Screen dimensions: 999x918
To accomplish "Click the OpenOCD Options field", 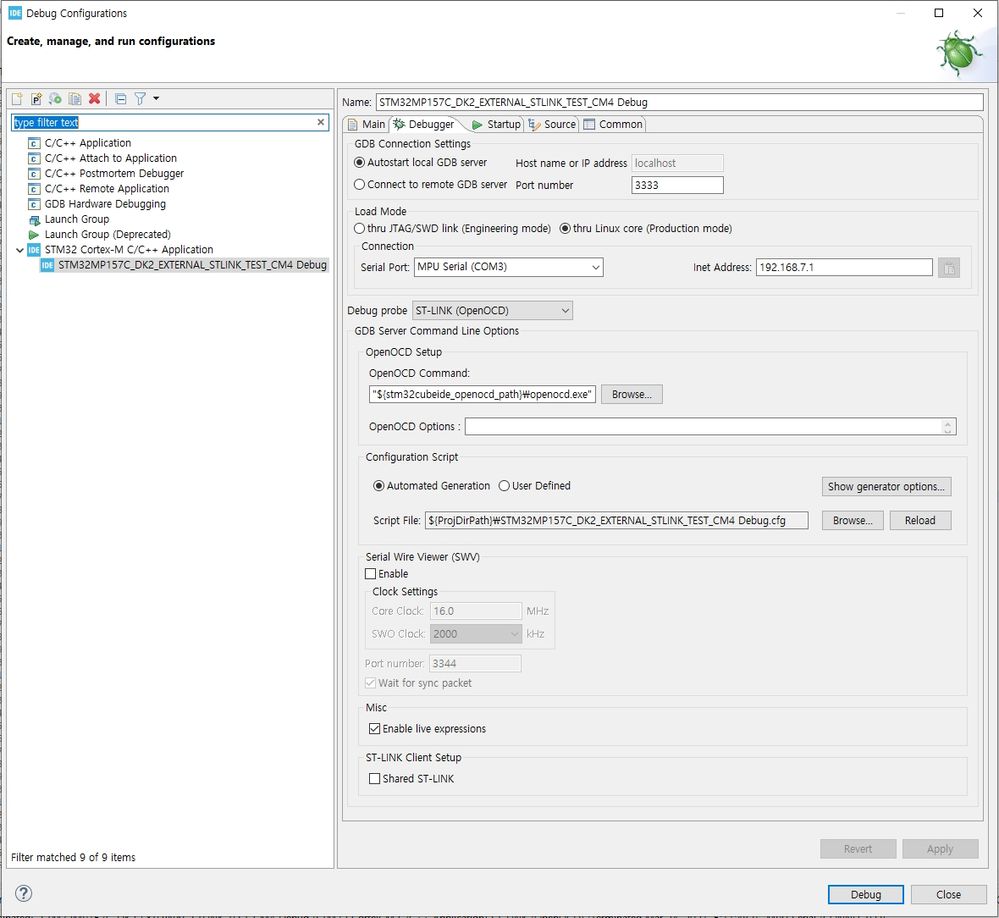I will coord(703,426).
